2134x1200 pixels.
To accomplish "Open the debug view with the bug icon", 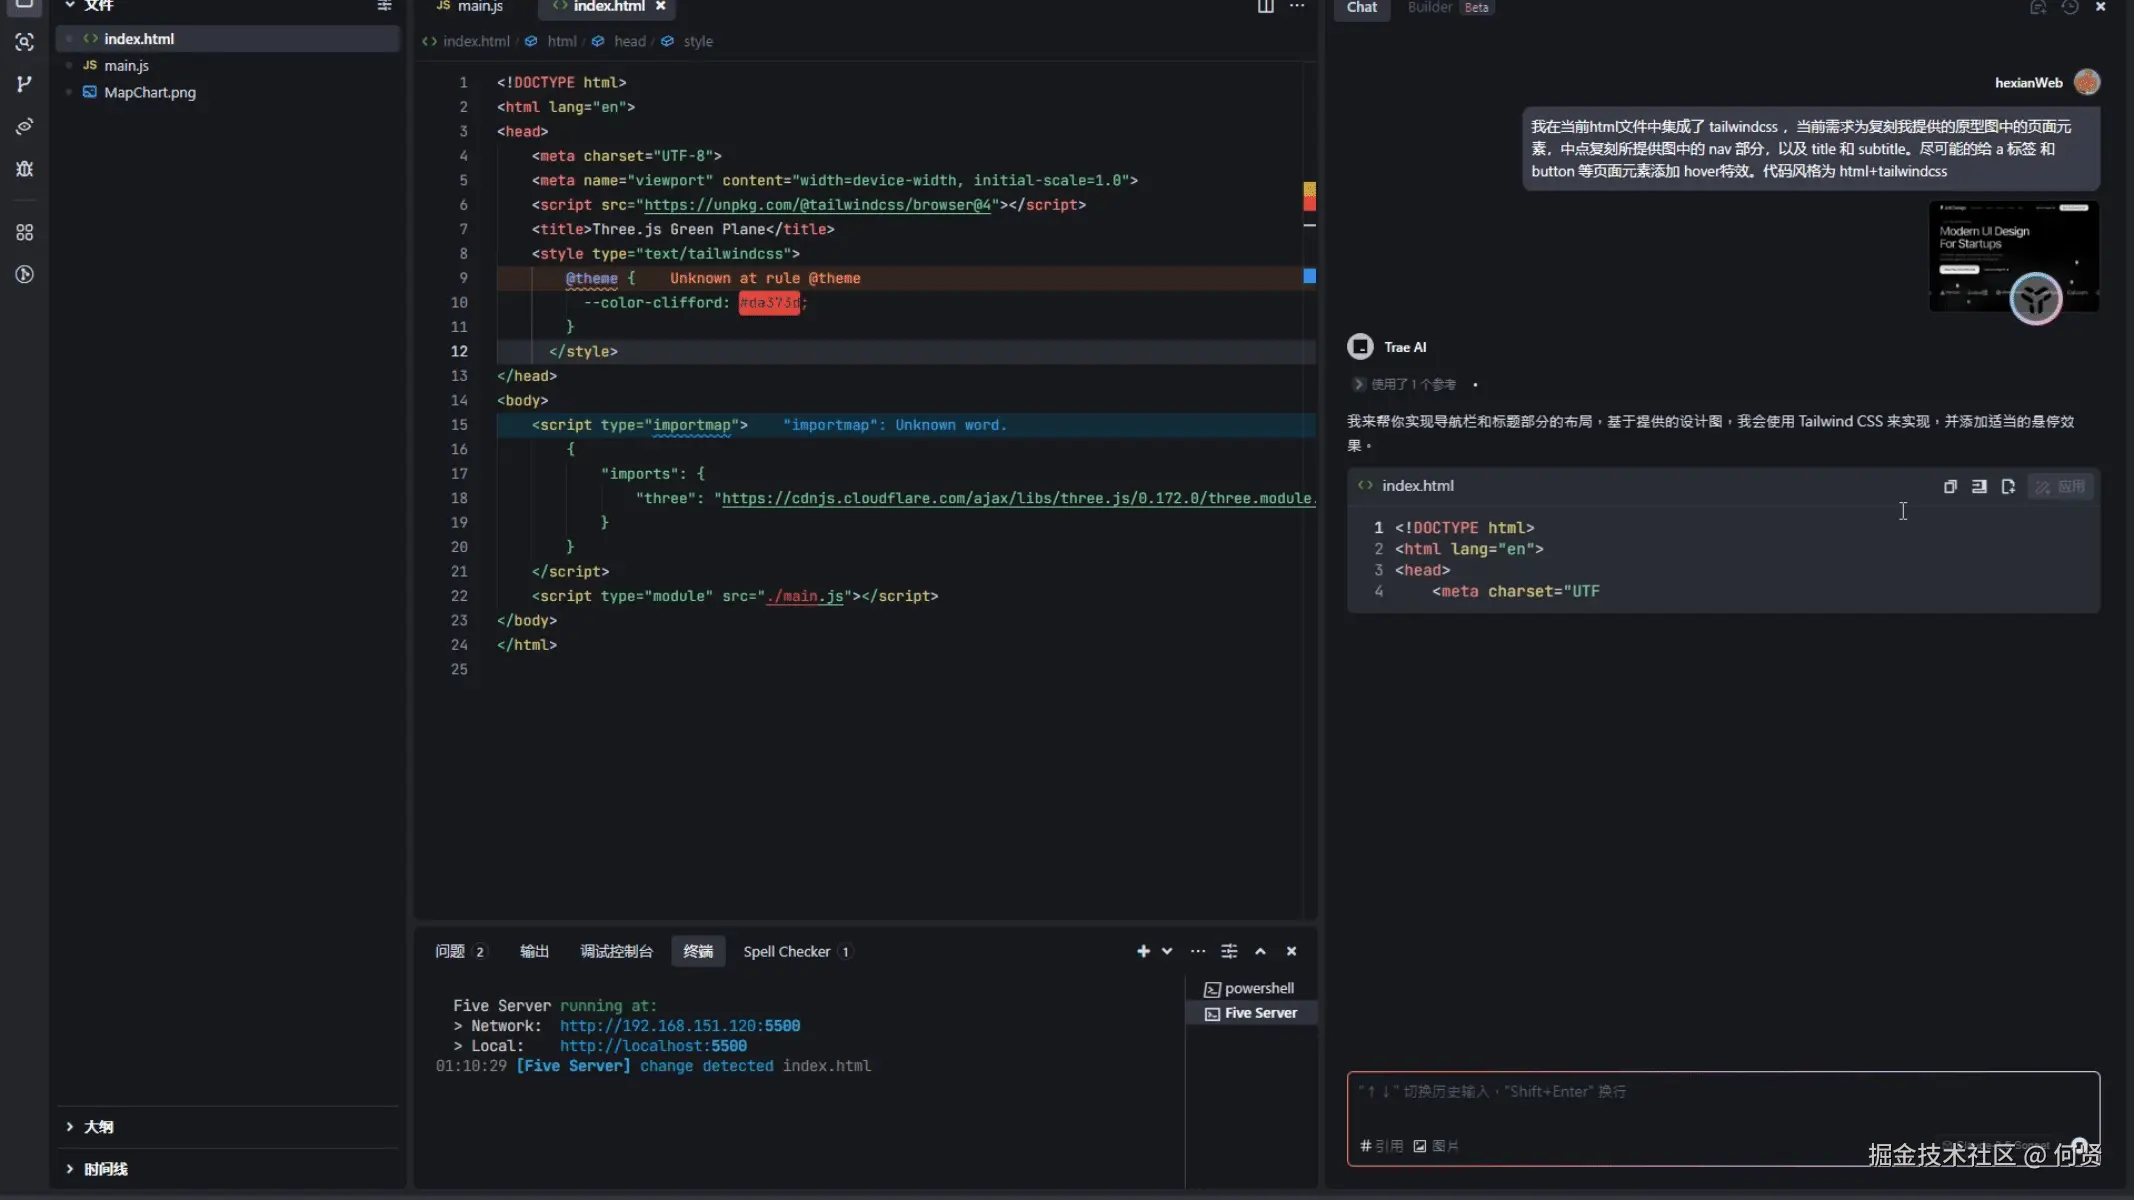I will click(24, 169).
